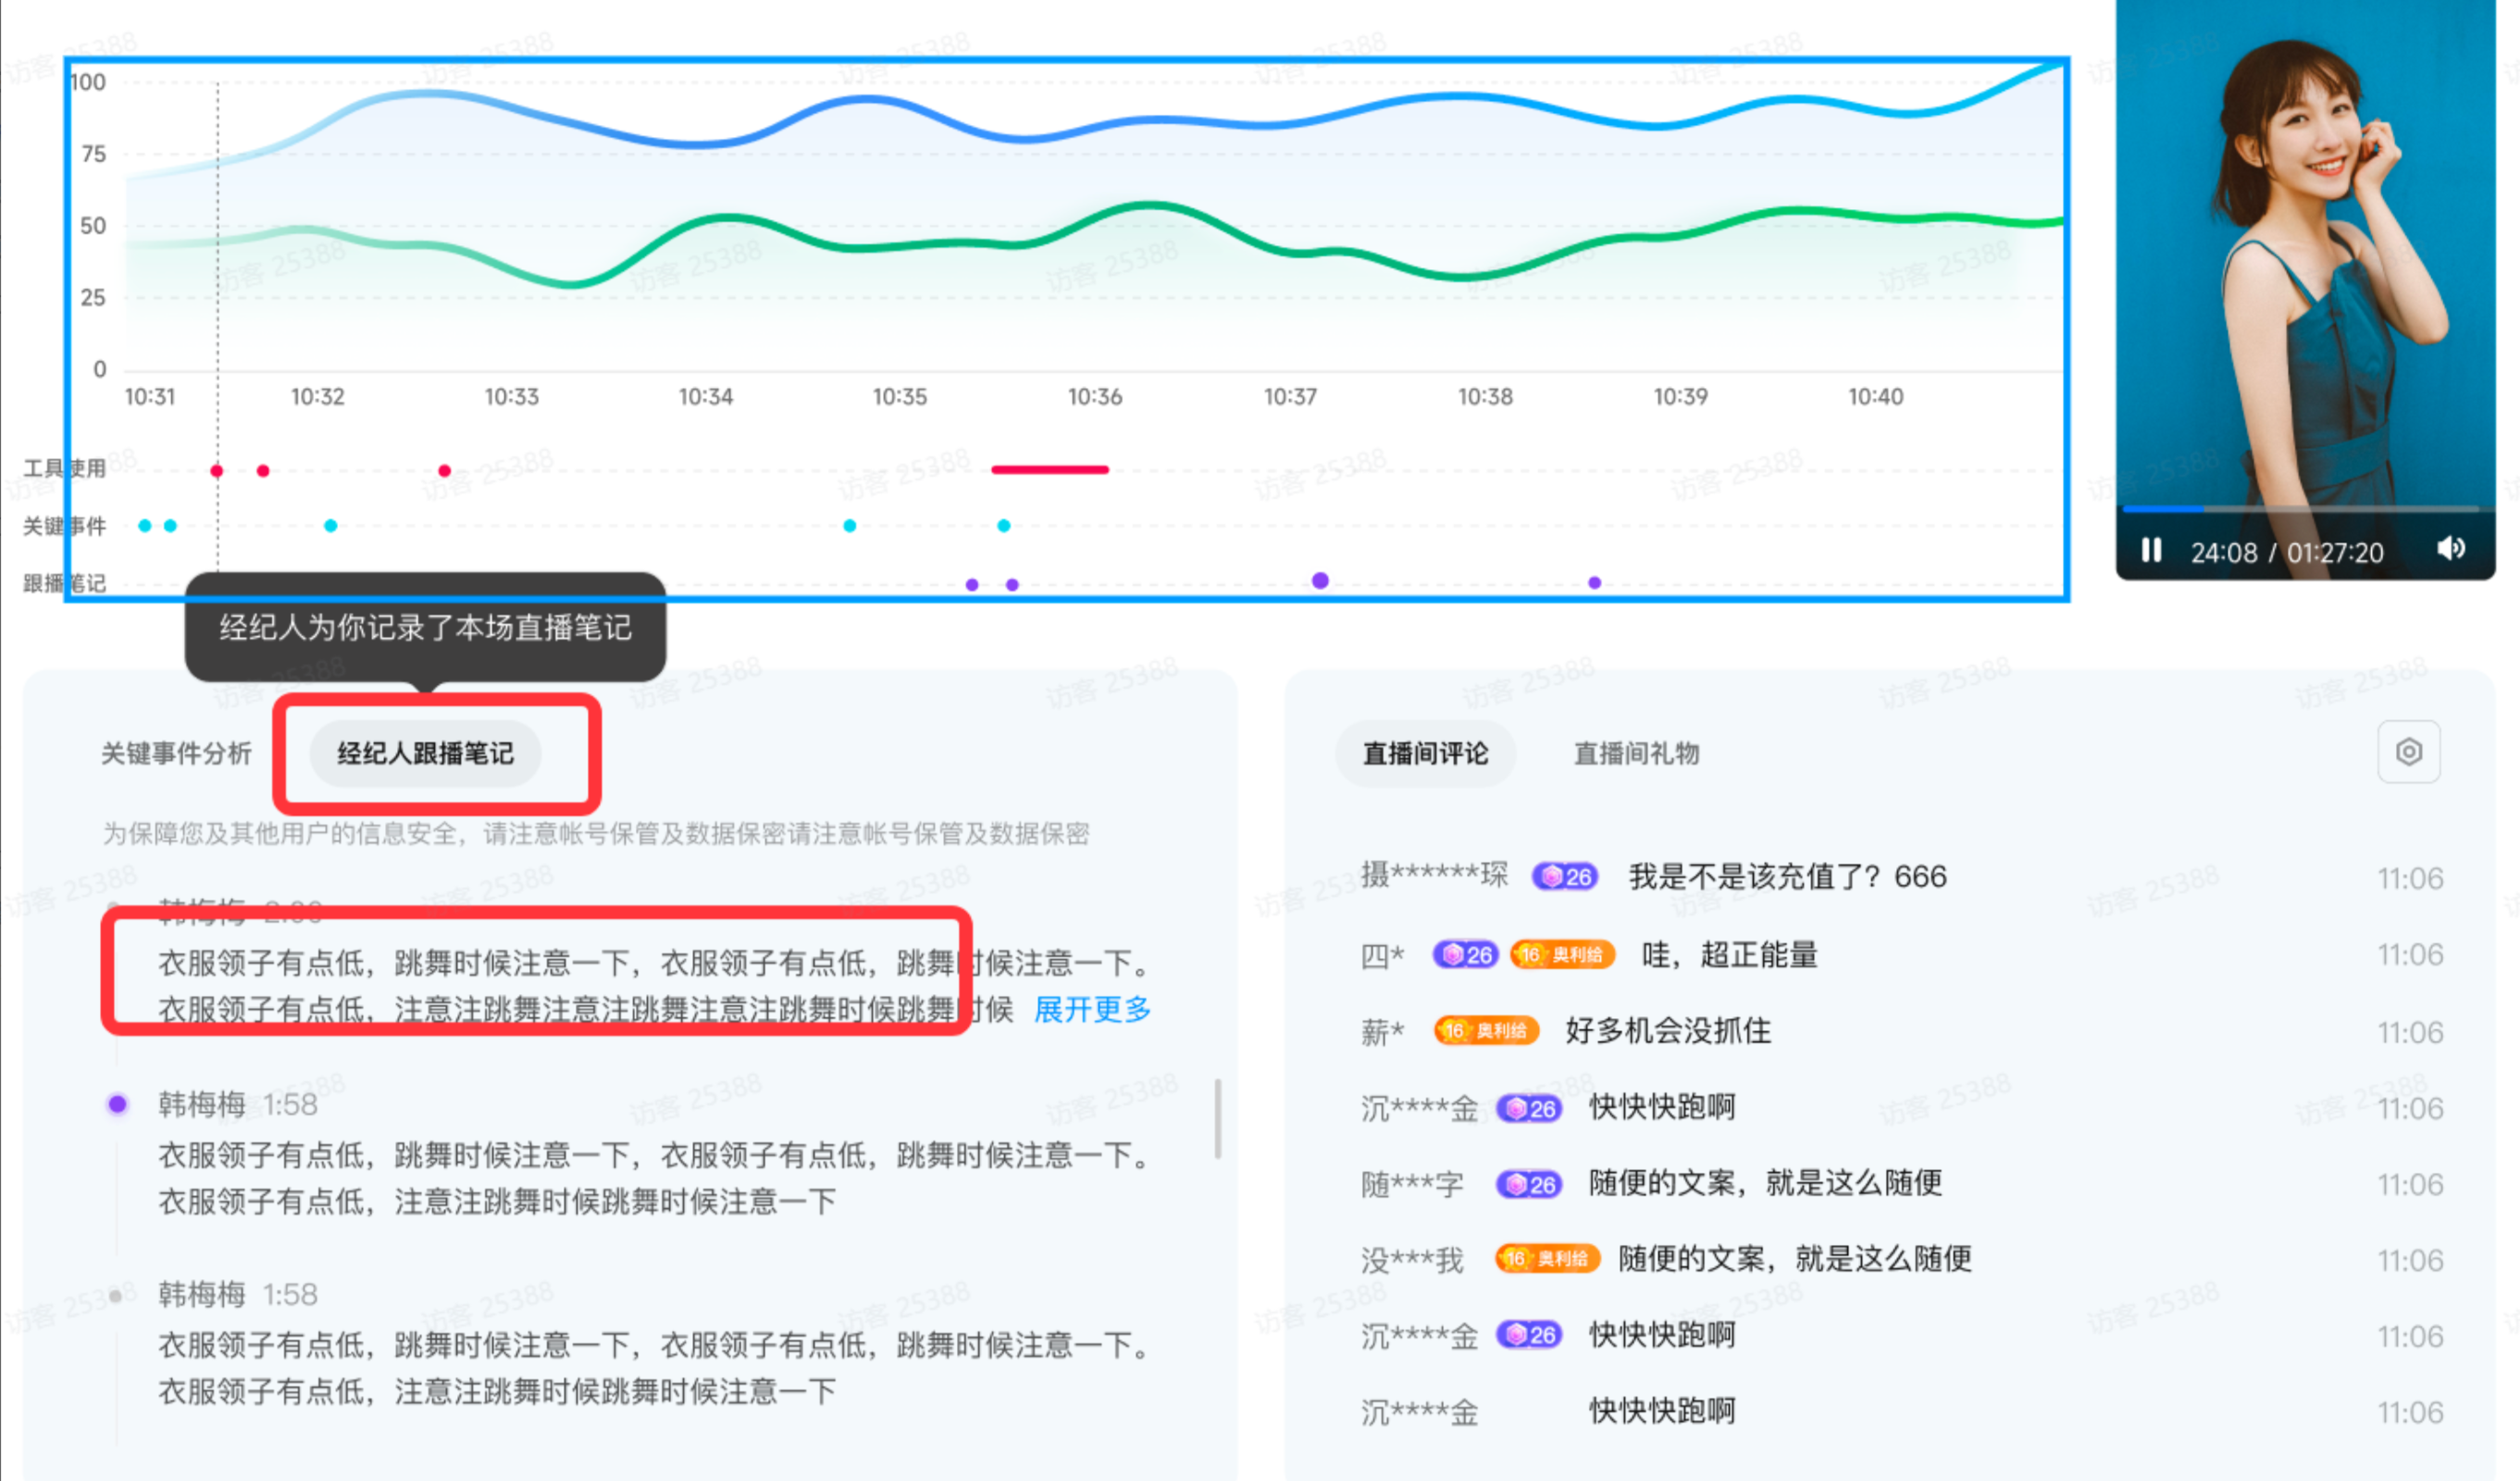Click the level 26 badge beside 摄******琛
Screen dimensions: 2520x1481
(x=1565, y=877)
